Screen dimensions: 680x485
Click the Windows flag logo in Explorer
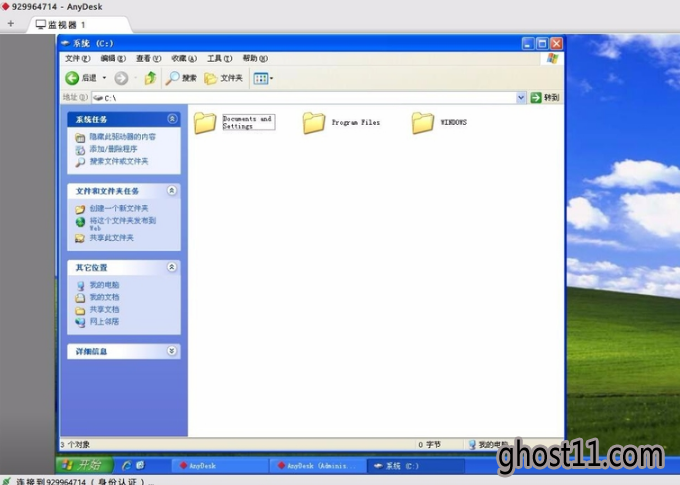point(552,58)
